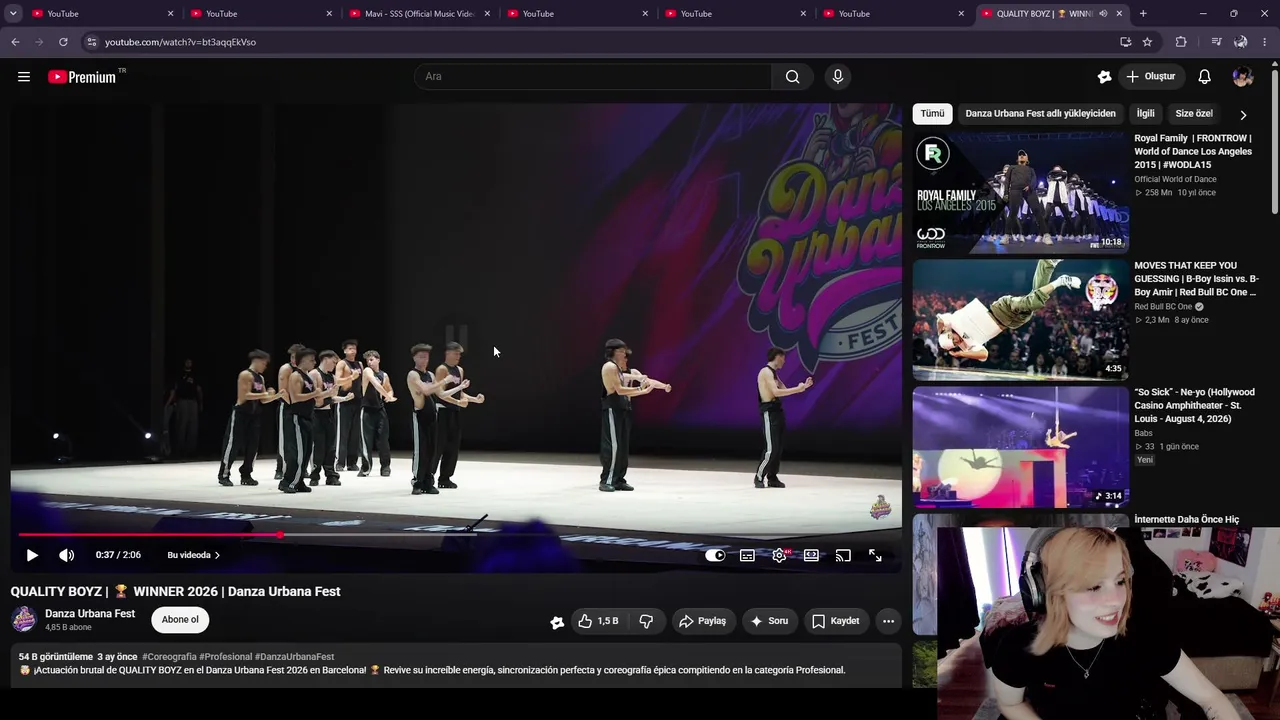Image resolution: width=1280 pixels, height=720 pixels.
Task: Open the media controls toolbar button
Action: click(x=1216, y=42)
